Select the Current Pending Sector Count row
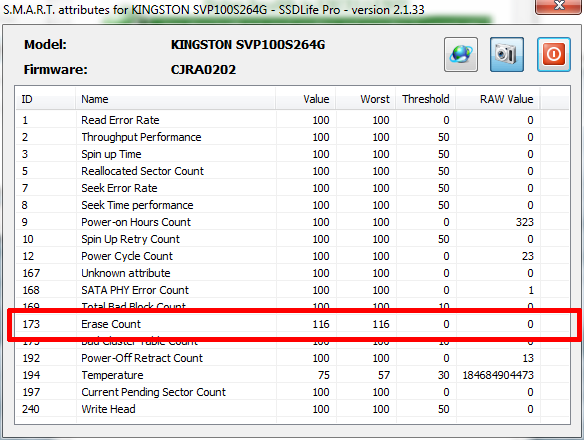This screenshot has width=584, height=440. 292,392
